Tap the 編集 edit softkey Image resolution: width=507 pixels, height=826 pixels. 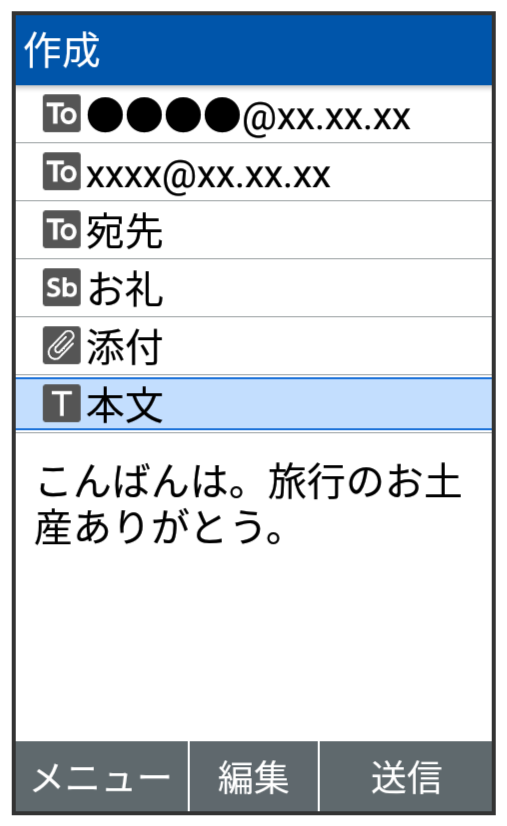click(254, 777)
